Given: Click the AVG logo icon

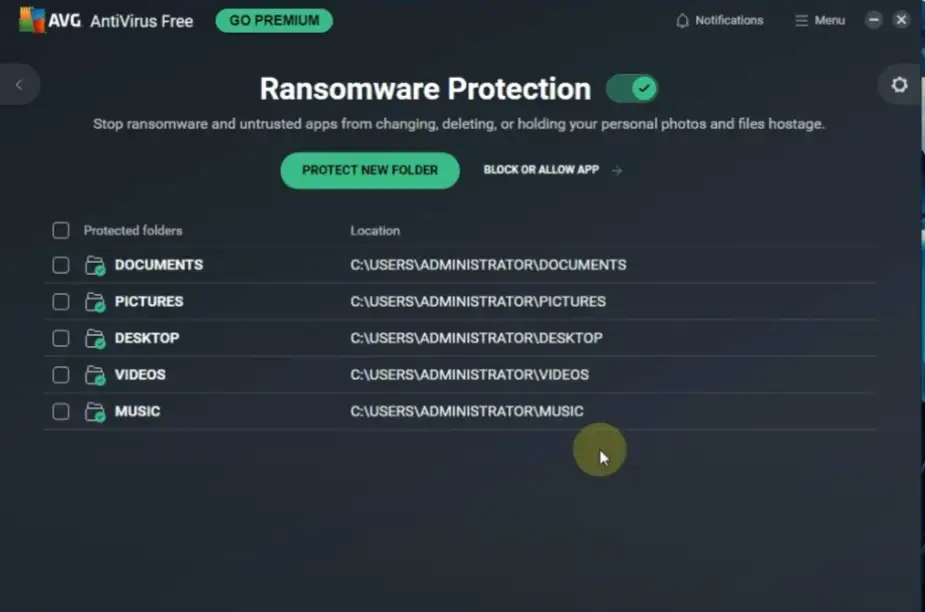Looking at the screenshot, I should pyautogui.click(x=32, y=20).
